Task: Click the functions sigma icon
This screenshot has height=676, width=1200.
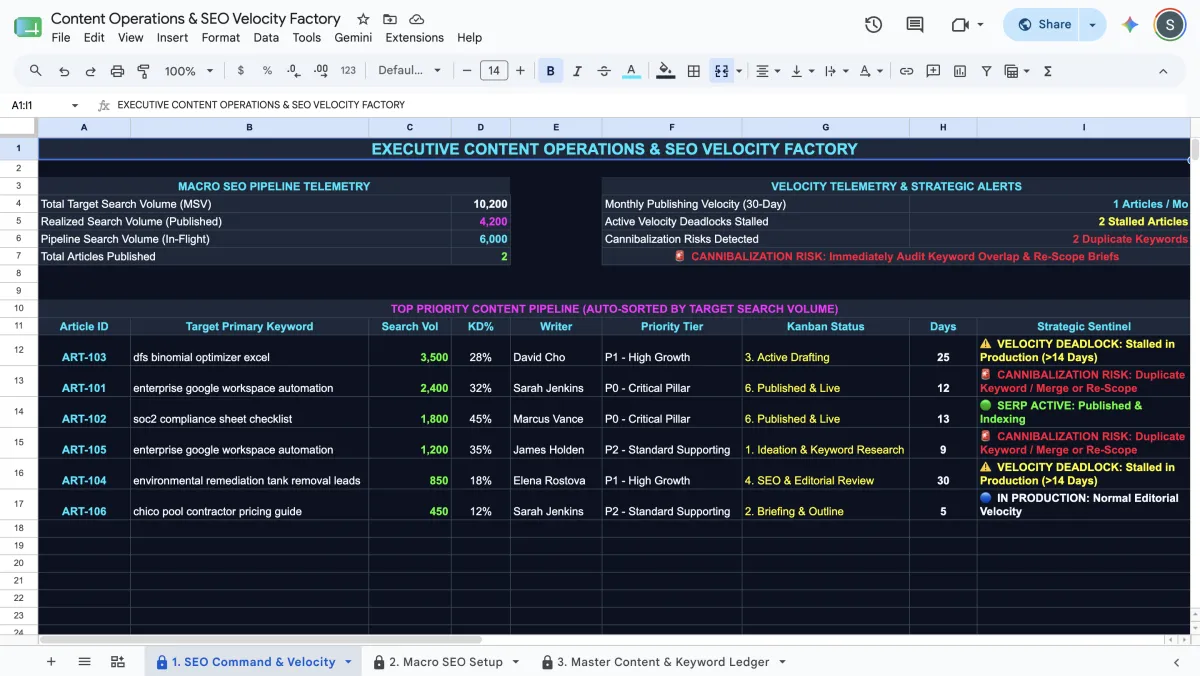Action: click(1047, 71)
